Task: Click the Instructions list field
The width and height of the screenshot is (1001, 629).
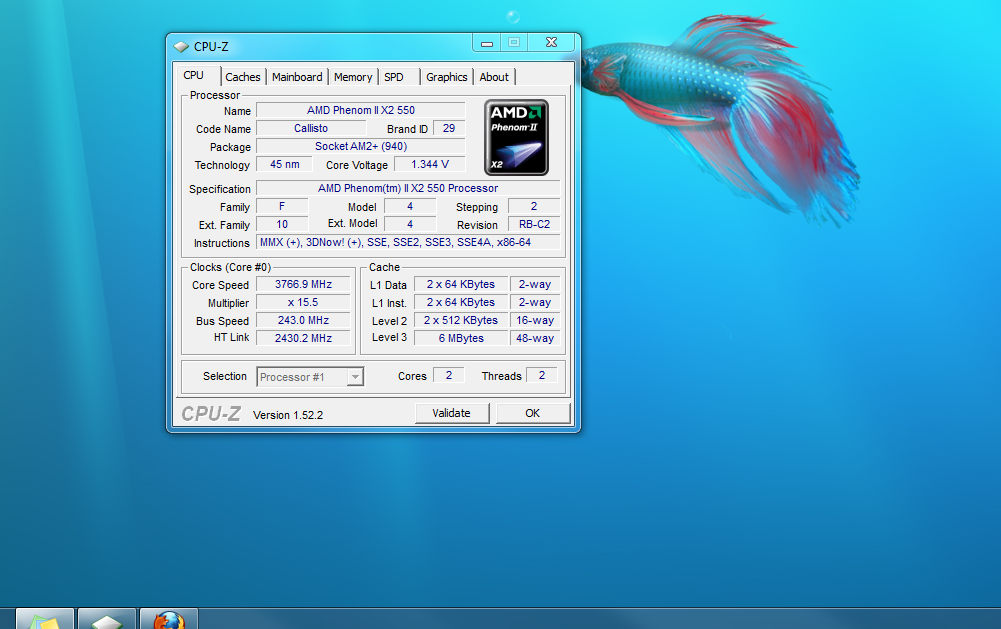Action: (x=408, y=243)
